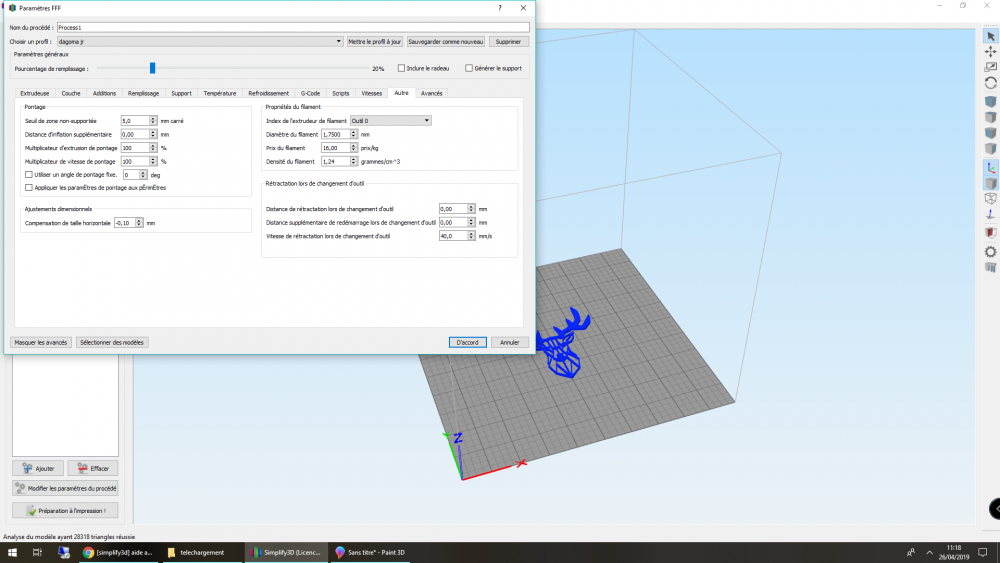Open process settings gear icon in toolbar
The height and width of the screenshot is (563, 1000).
pyautogui.click(x=990, y=252)
